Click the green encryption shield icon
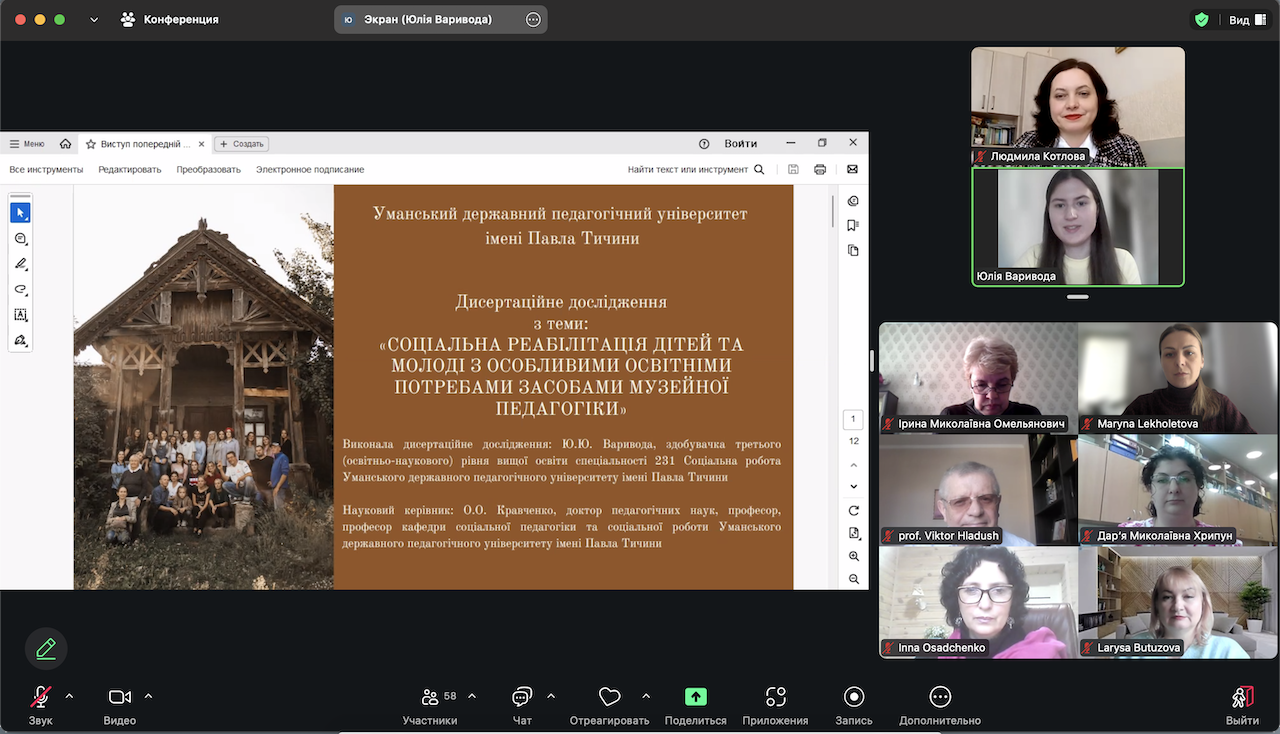Viewport: 1280px width, 734px height. [1201, 19]
